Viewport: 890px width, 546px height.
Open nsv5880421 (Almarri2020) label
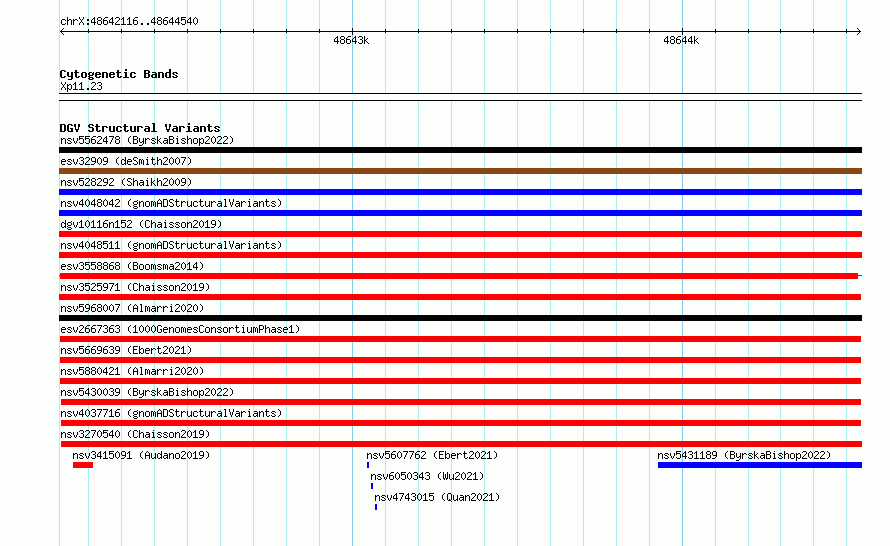point(132,371)
